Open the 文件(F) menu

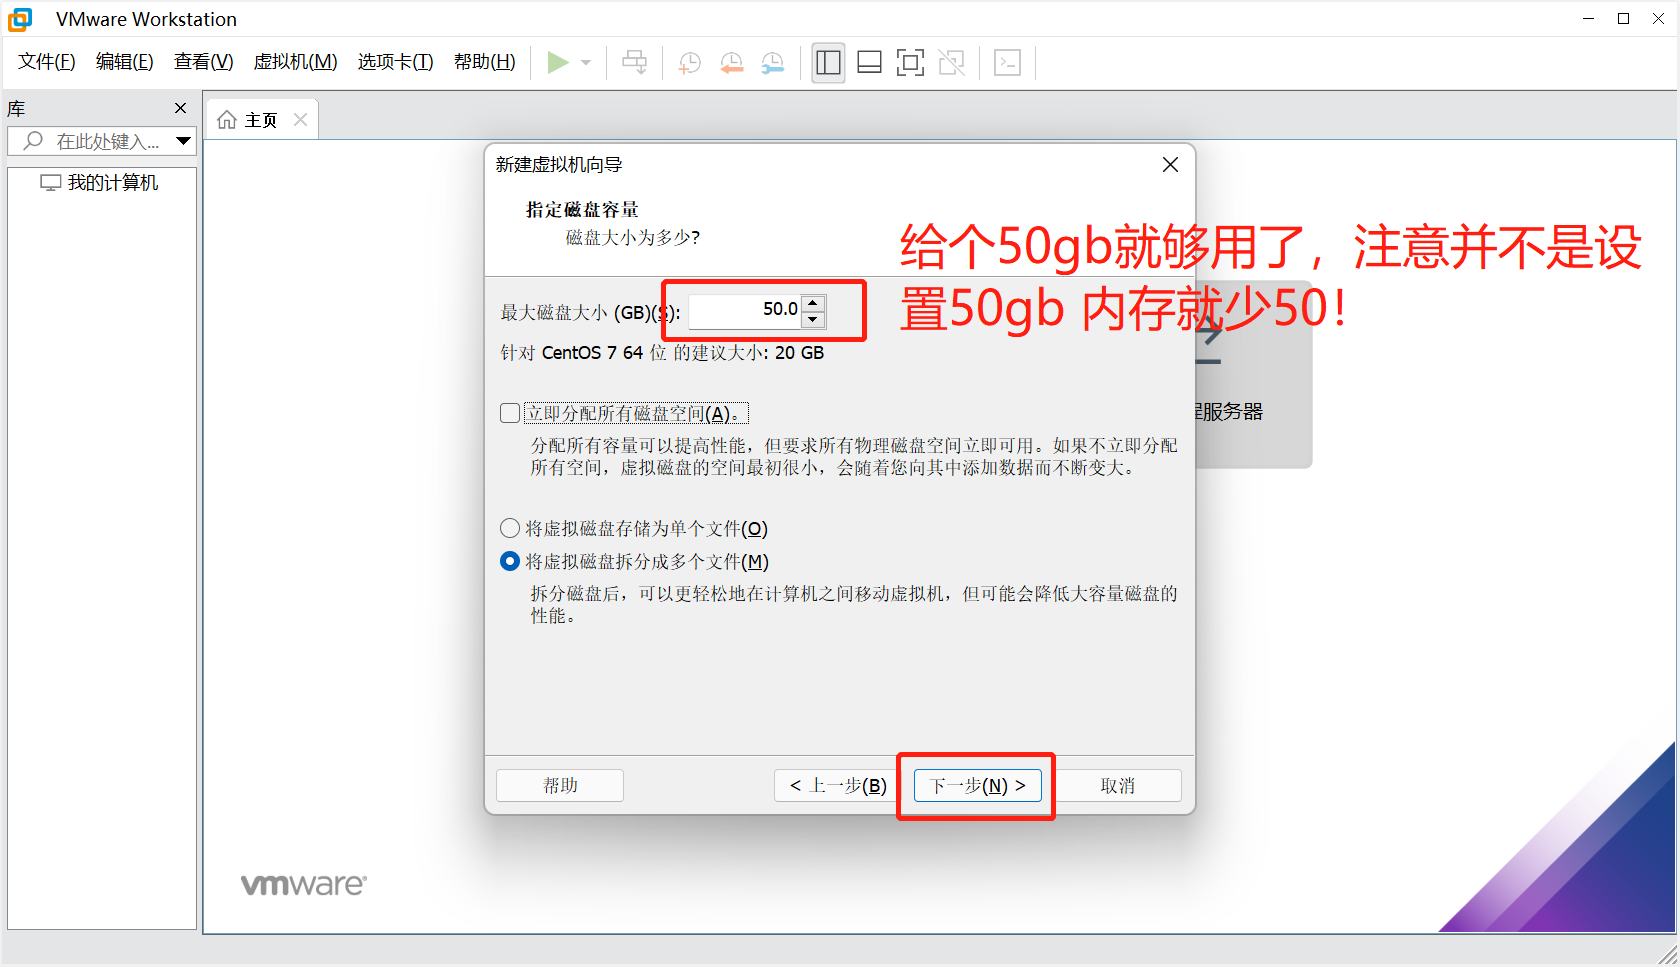pyautogui.click(x=46, y=62)
